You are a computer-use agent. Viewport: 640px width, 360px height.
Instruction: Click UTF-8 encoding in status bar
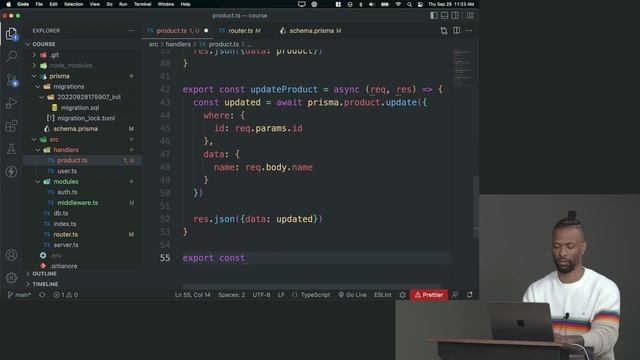pyautogui.click(x=261, y=295)
